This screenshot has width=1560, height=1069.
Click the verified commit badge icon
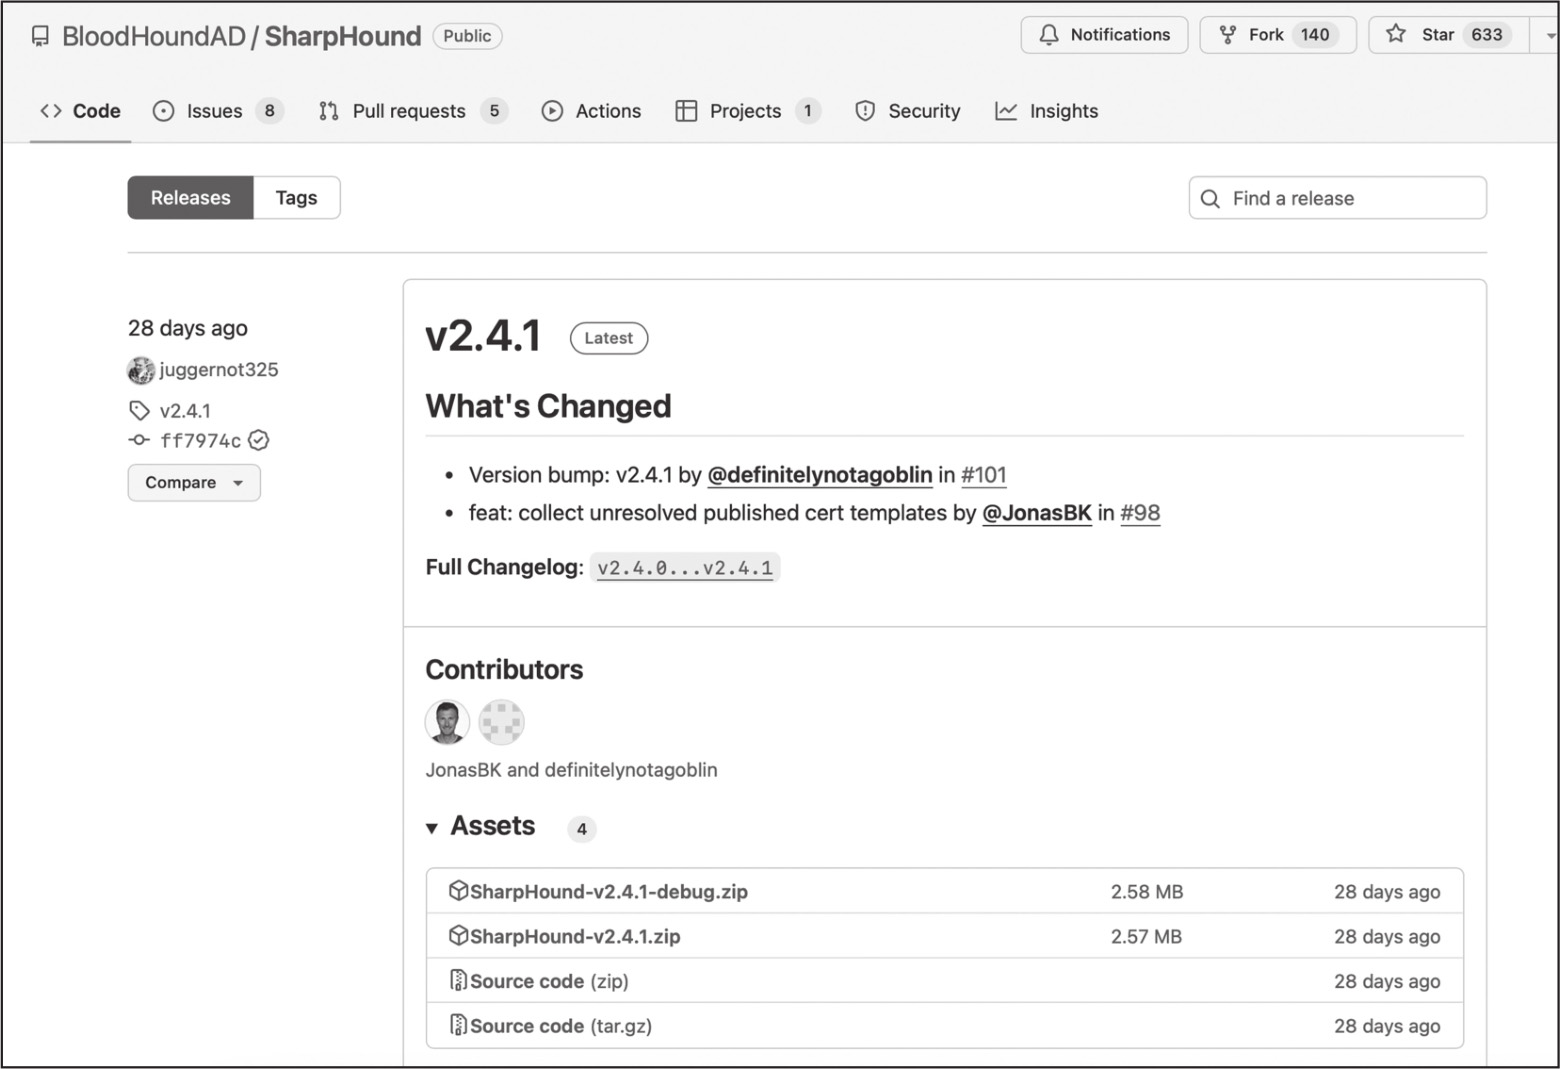(259, 440)
